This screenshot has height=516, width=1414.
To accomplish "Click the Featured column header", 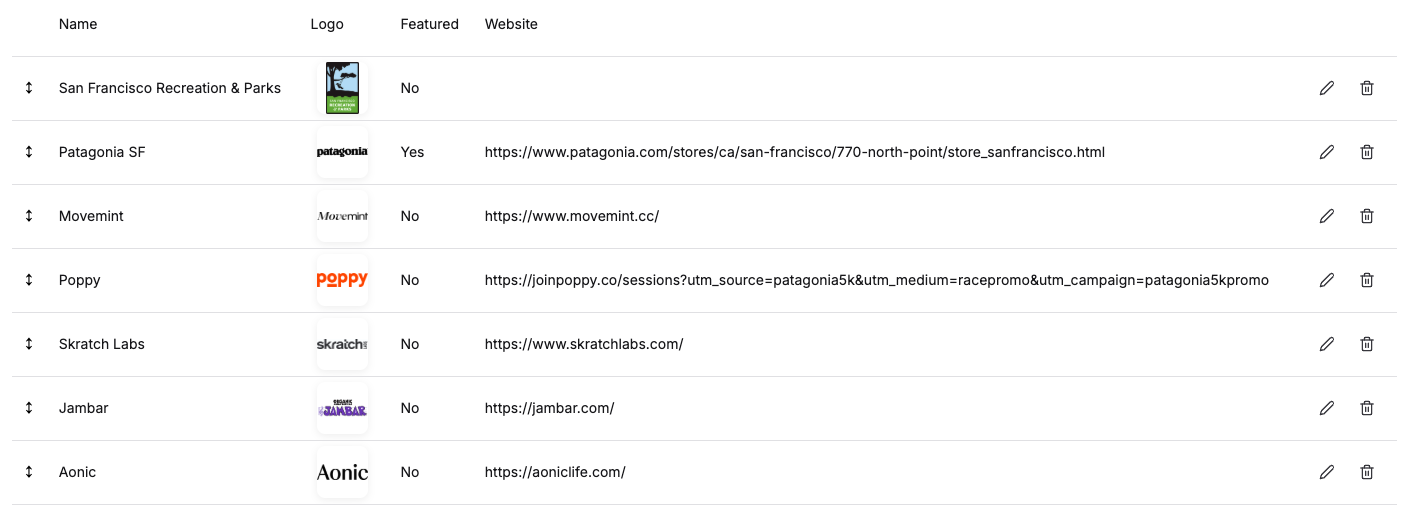I will [429, 24].
